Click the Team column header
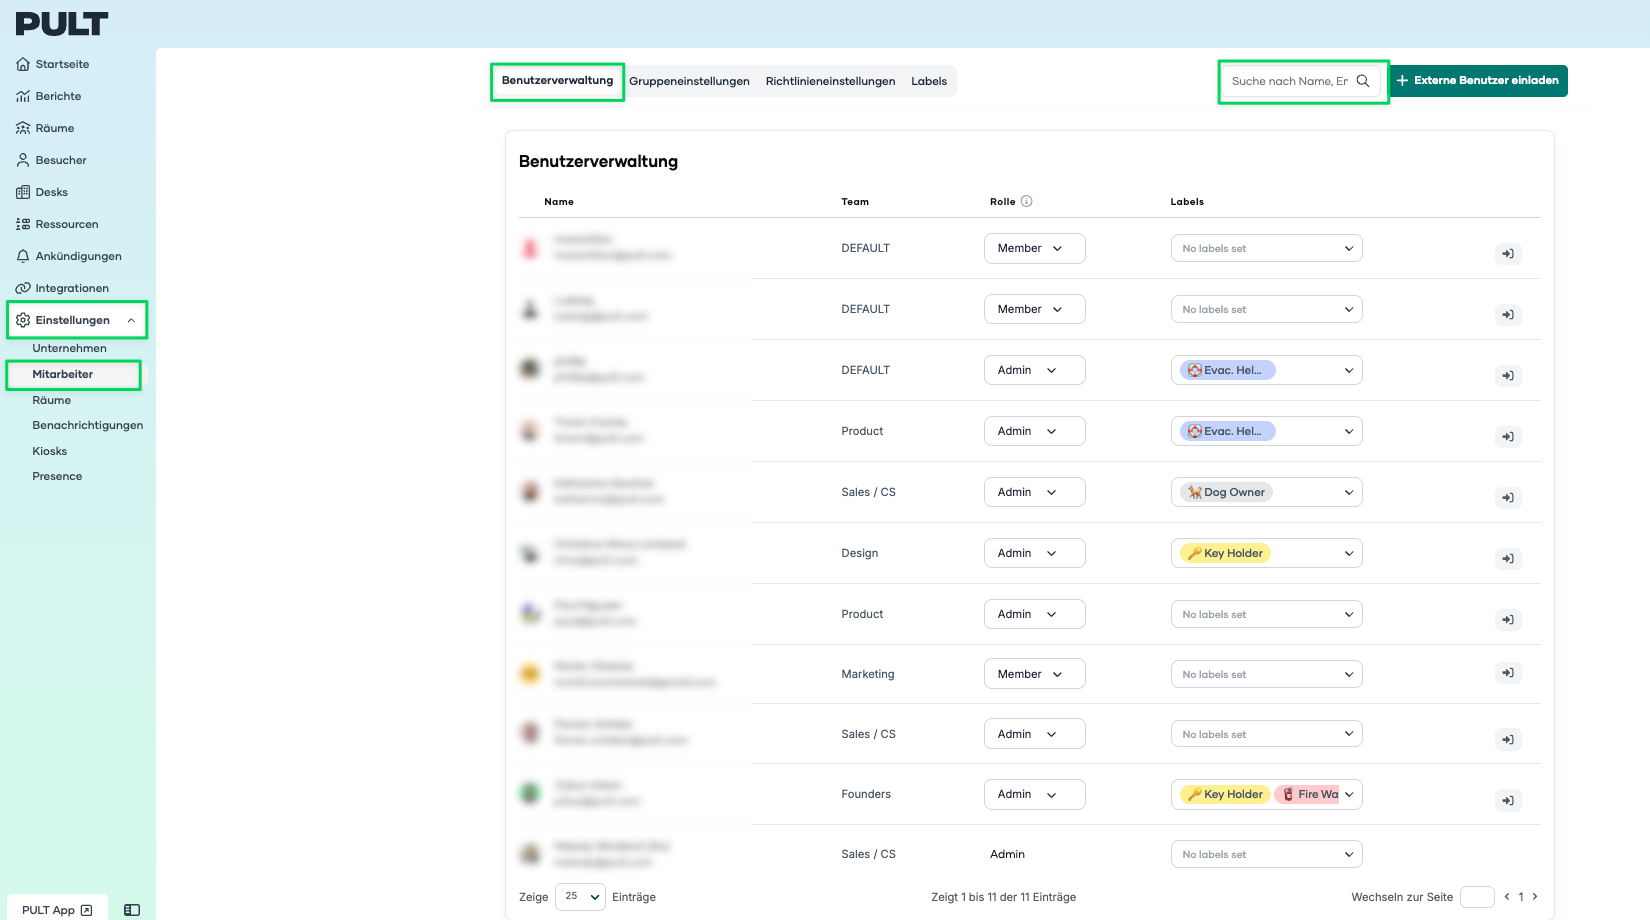1650x920 pixels. coord(855,202)
